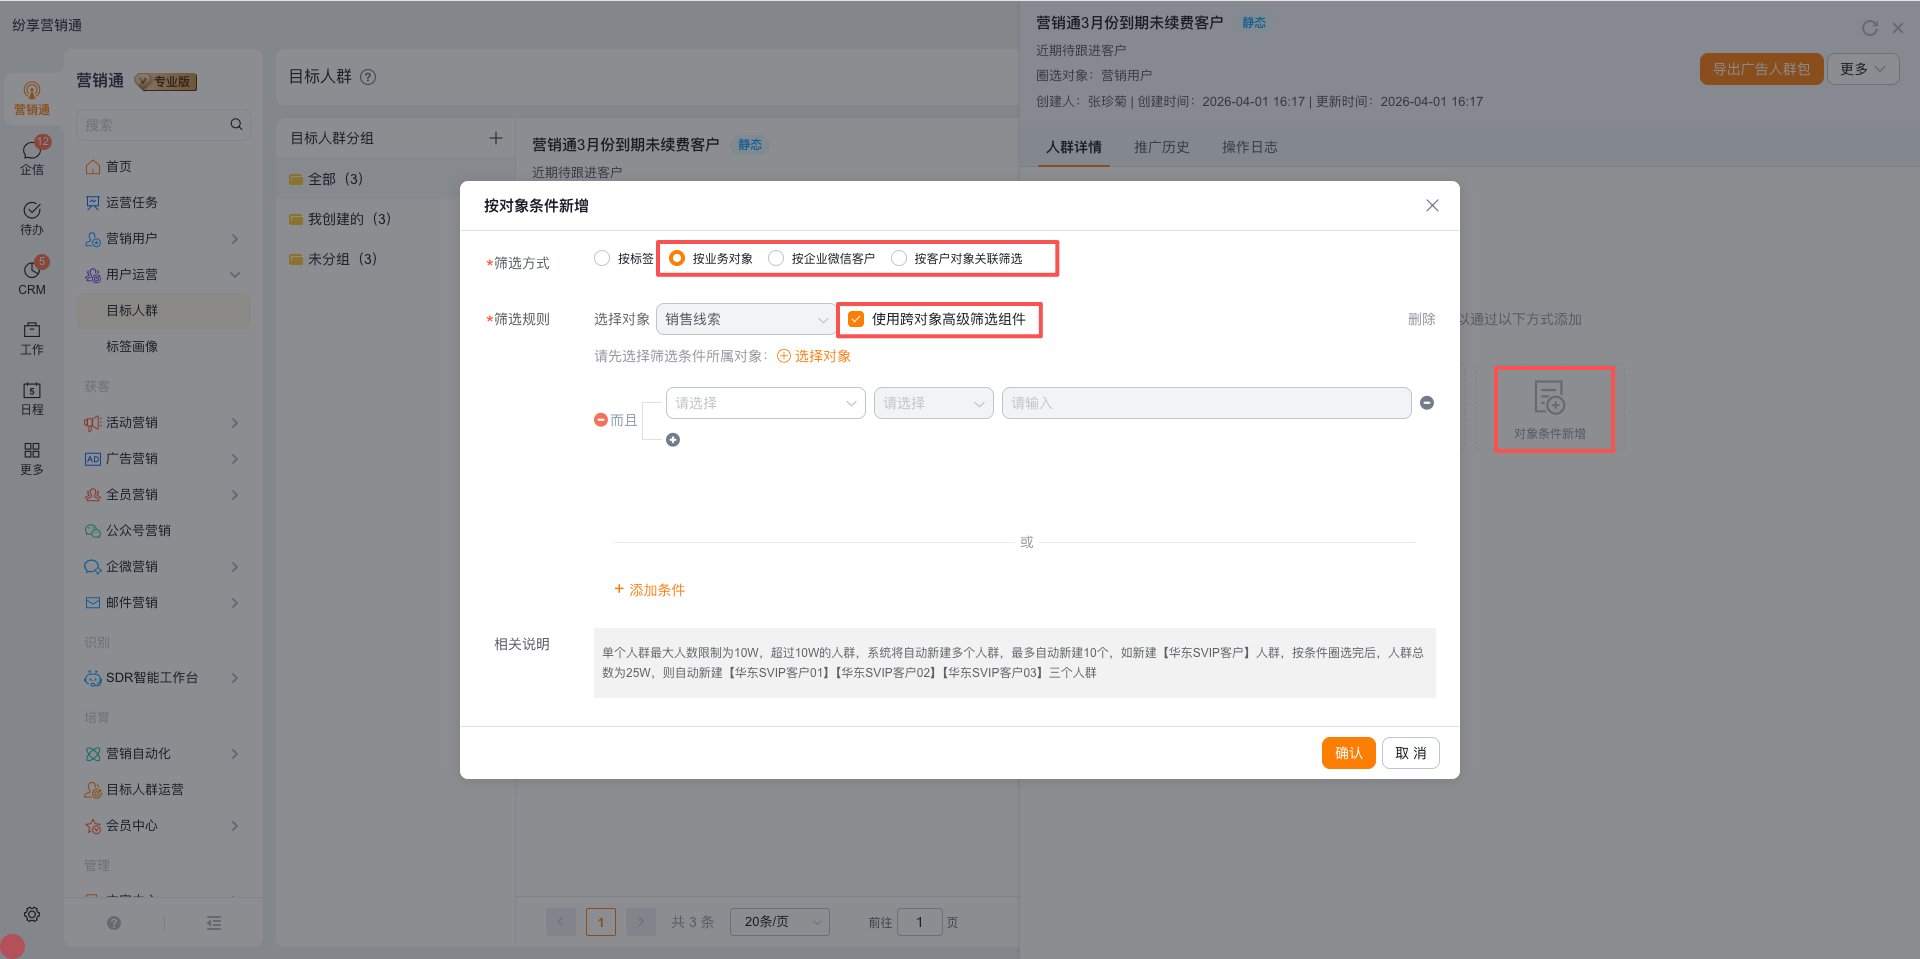Click the 删除 rule link

coord(1421,319)
